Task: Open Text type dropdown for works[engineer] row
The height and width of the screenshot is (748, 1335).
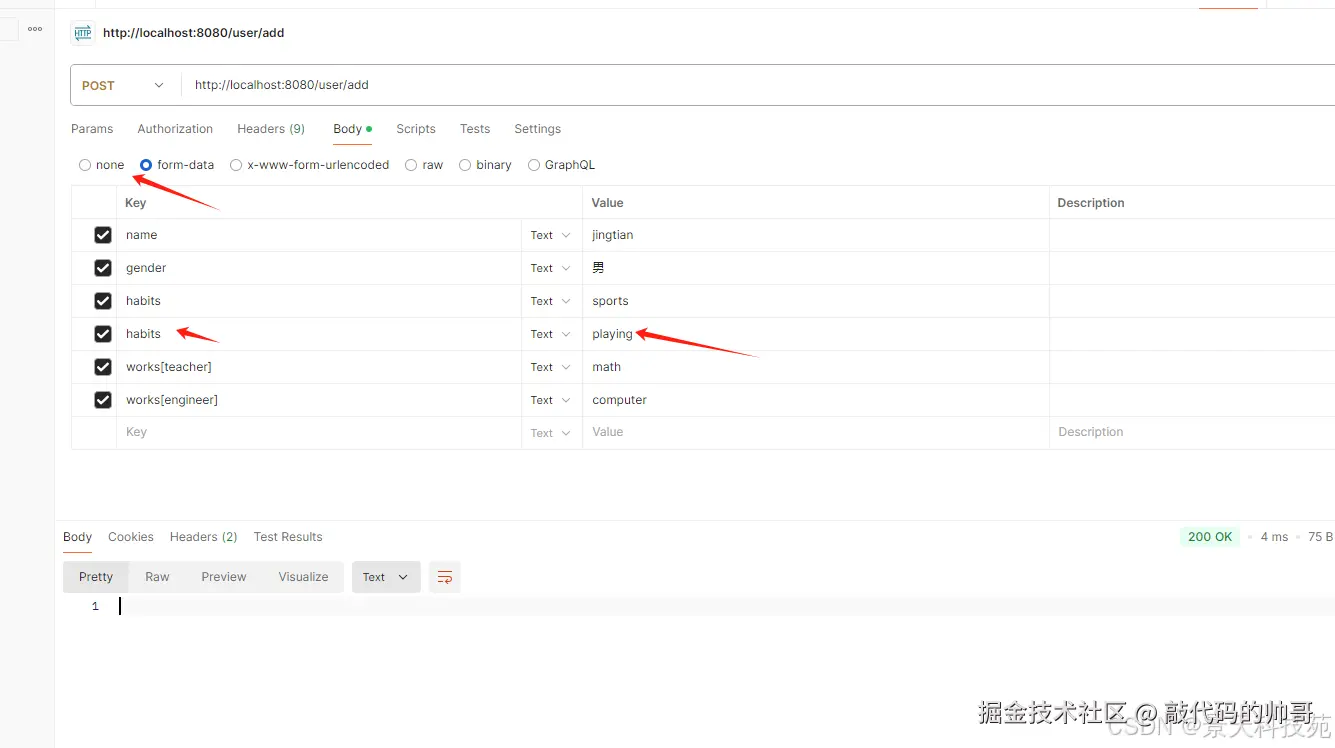Action: (551, 400)
